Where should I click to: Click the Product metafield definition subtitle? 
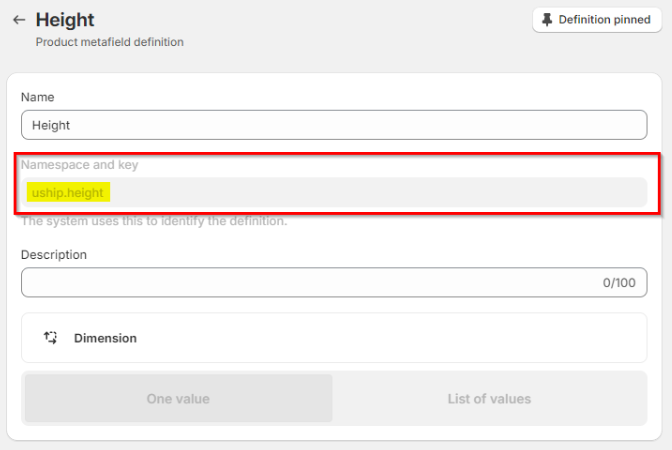click(109, 42)
